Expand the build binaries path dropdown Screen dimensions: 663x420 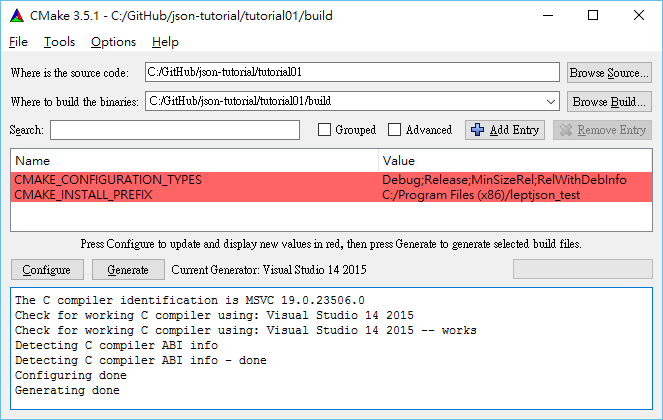pos(550,101)
